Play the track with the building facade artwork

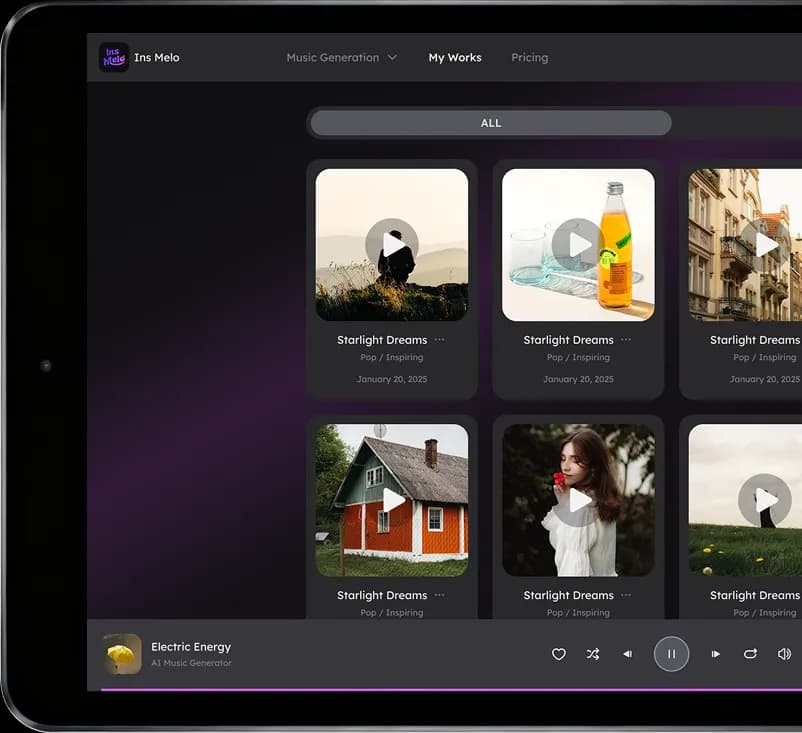pos(766,245)
